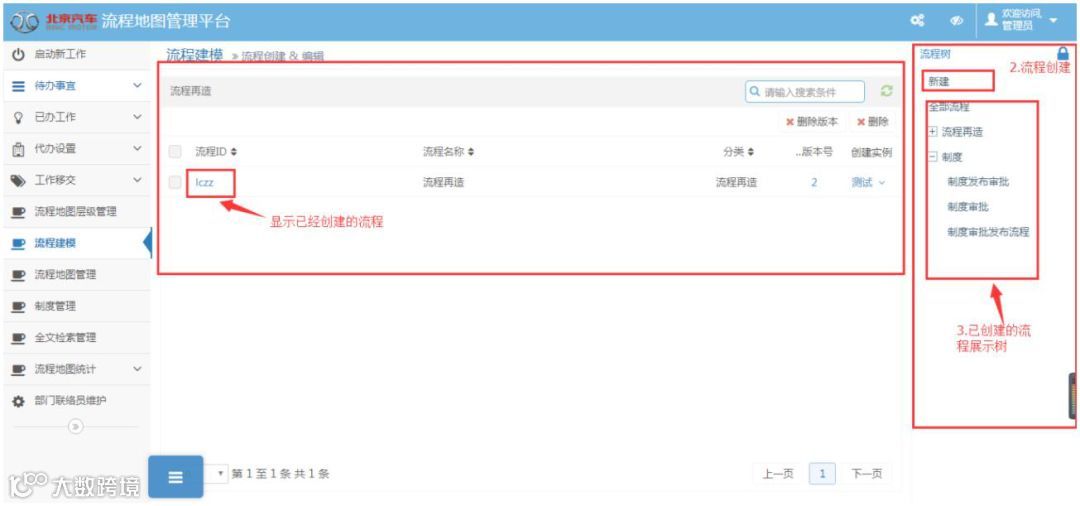Click the cup icon beside 流程地图统计
Image resolution: width=1080 pixels, height=506 pixels.
point(19,370)
